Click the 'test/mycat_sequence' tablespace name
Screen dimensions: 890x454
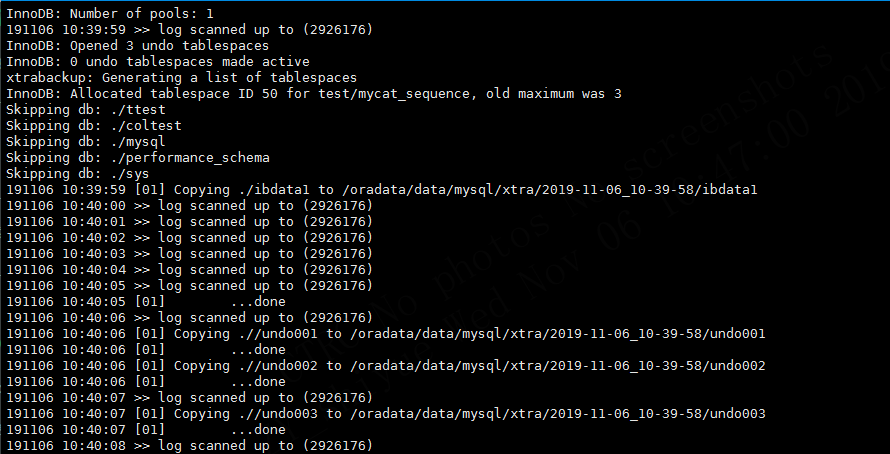pyautogui.click(x=394, y=93)
